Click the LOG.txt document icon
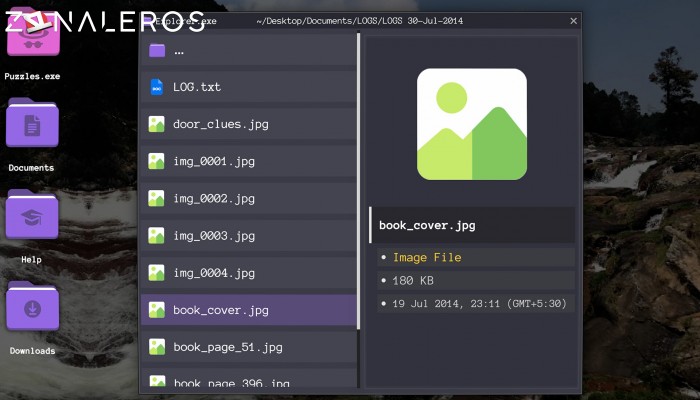 156,87
